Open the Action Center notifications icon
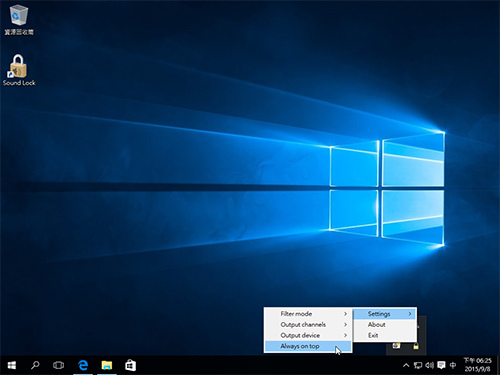The image size is (500, 375). click(x=441, y=365)
